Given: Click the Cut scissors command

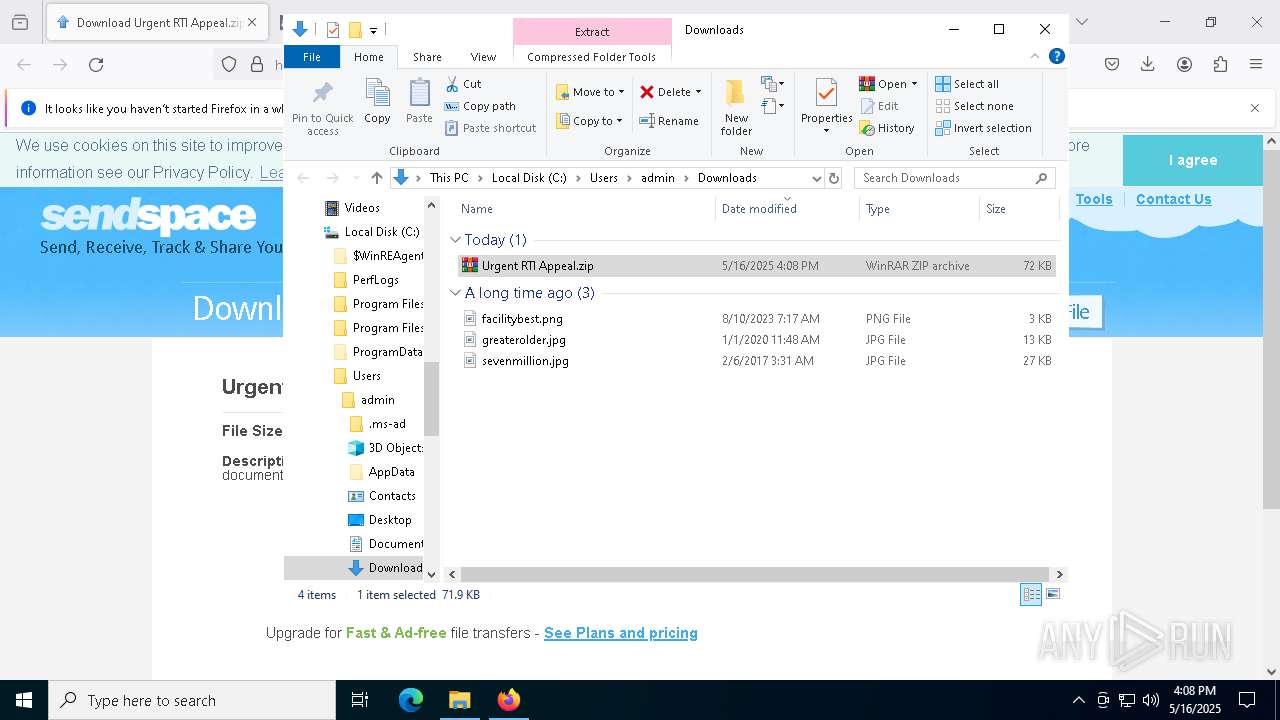Looking at the screenshot, I should coord(463,84).
